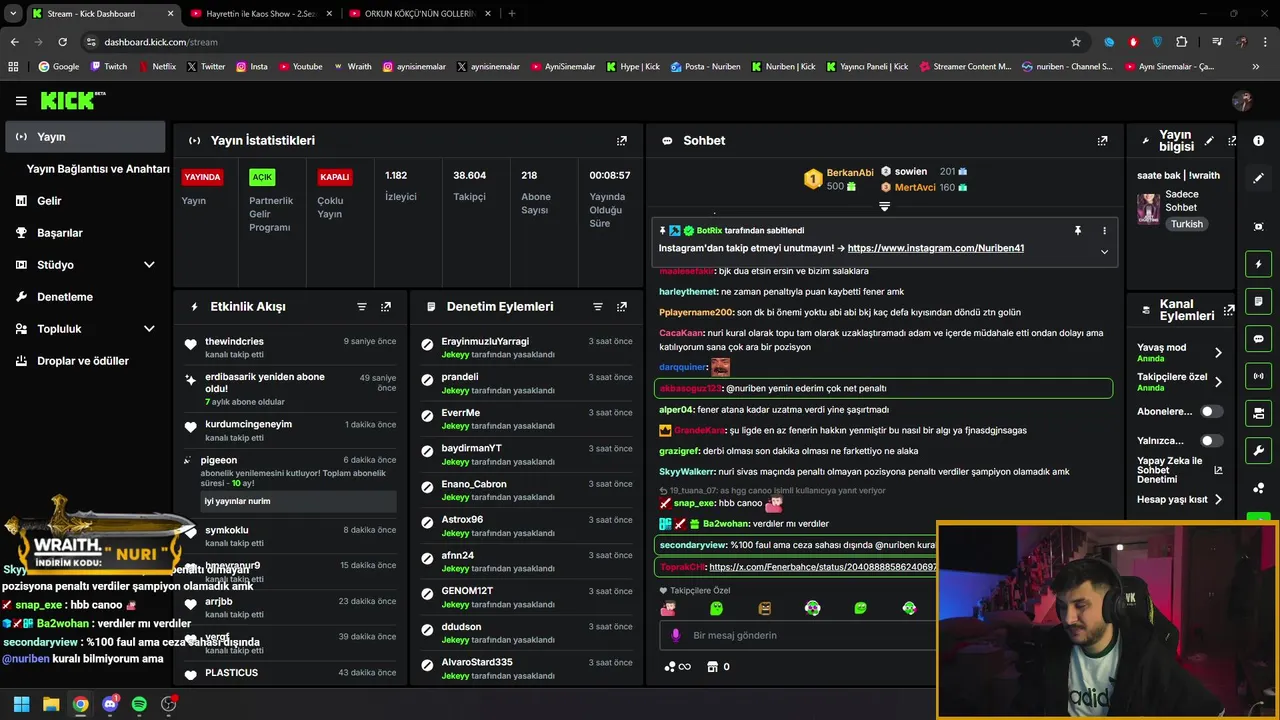Reload the page in Chrome
1280x720 pixels.
(62, 42)
